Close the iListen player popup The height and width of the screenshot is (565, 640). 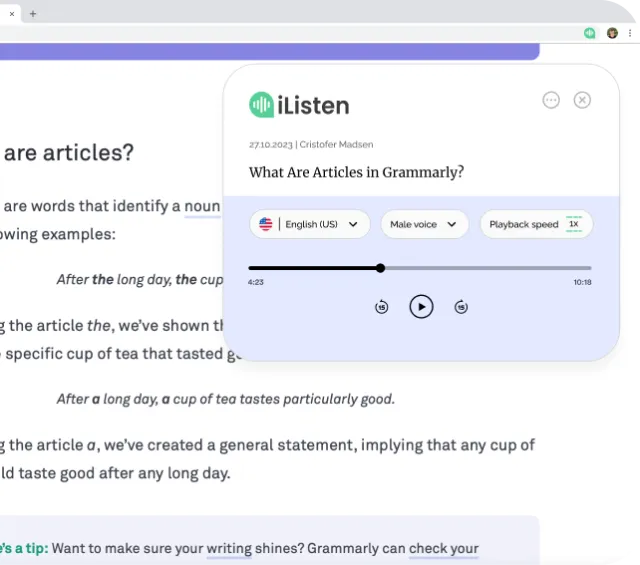582,100
